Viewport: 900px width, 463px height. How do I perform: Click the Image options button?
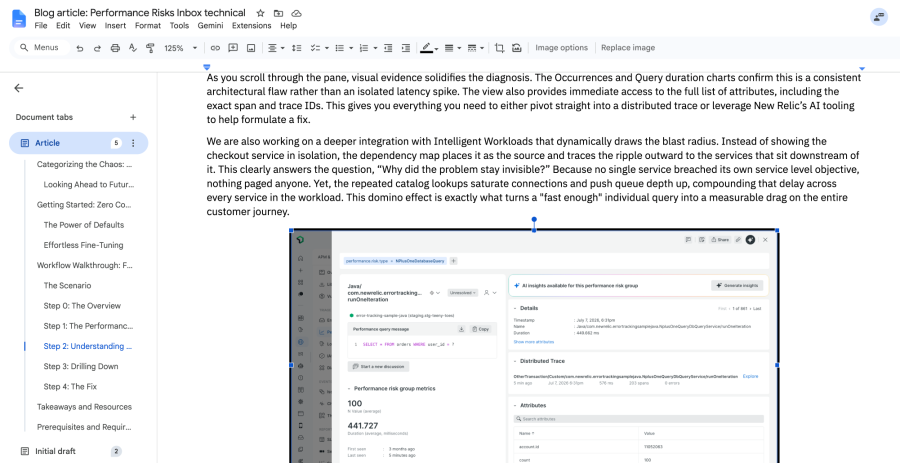tap(561, 48)
